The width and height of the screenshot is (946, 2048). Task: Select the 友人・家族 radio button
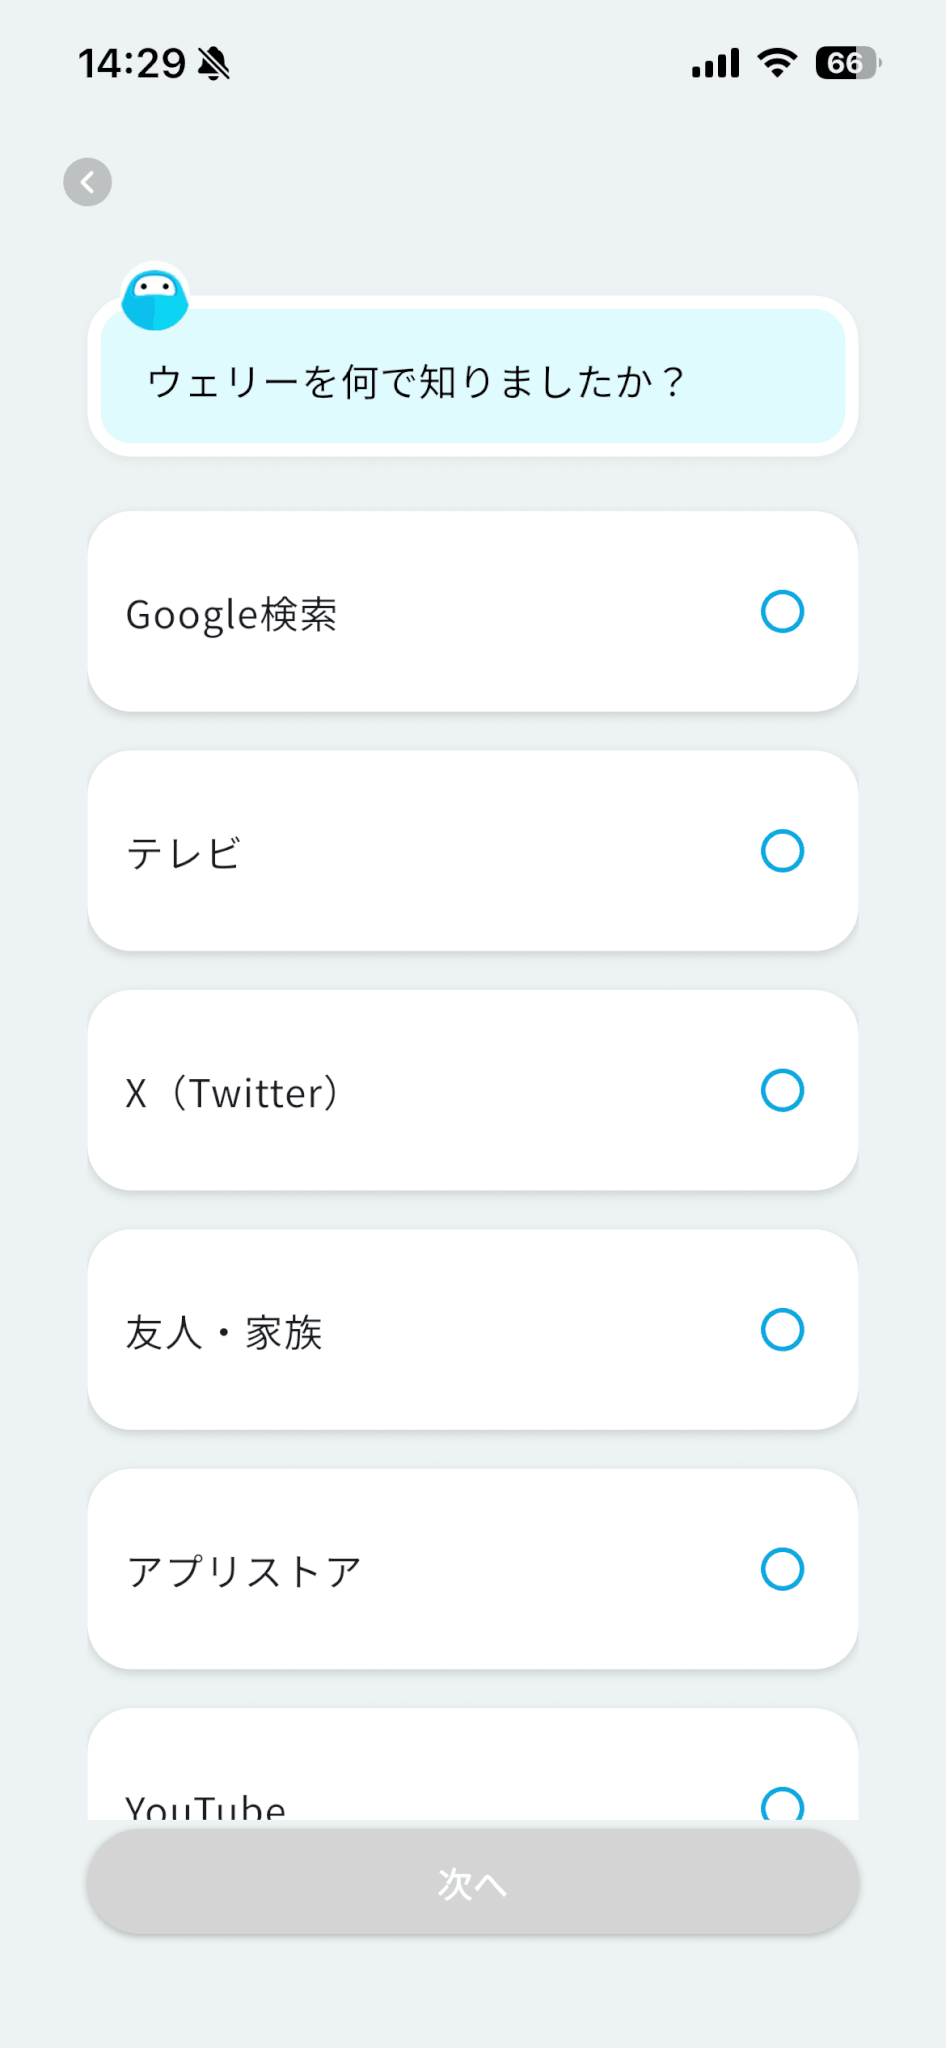[x=782, y=1330]
